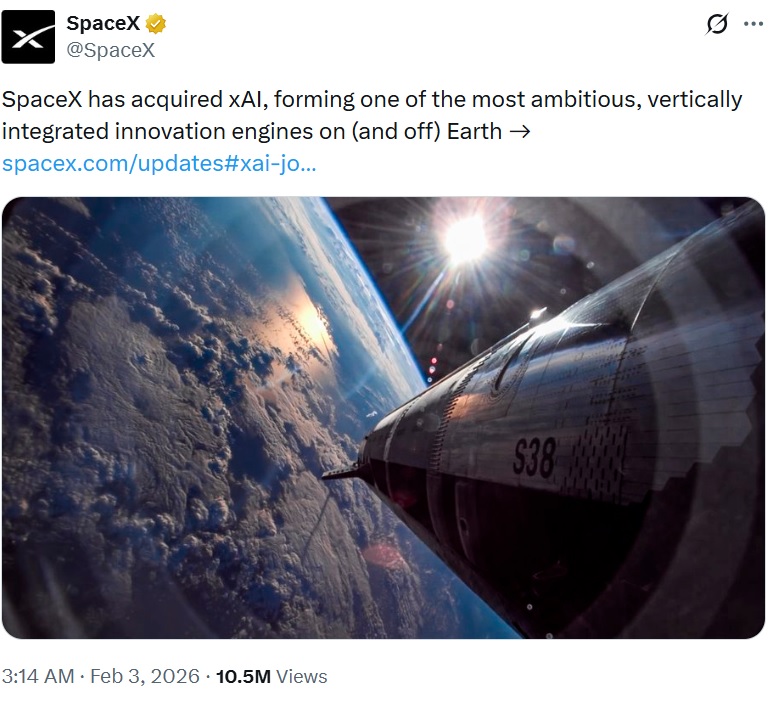Image resolution: width=783 pixels, height=705 pixels.
Task: Open the SpaceX profile avatar
Action: coord(29,36)
